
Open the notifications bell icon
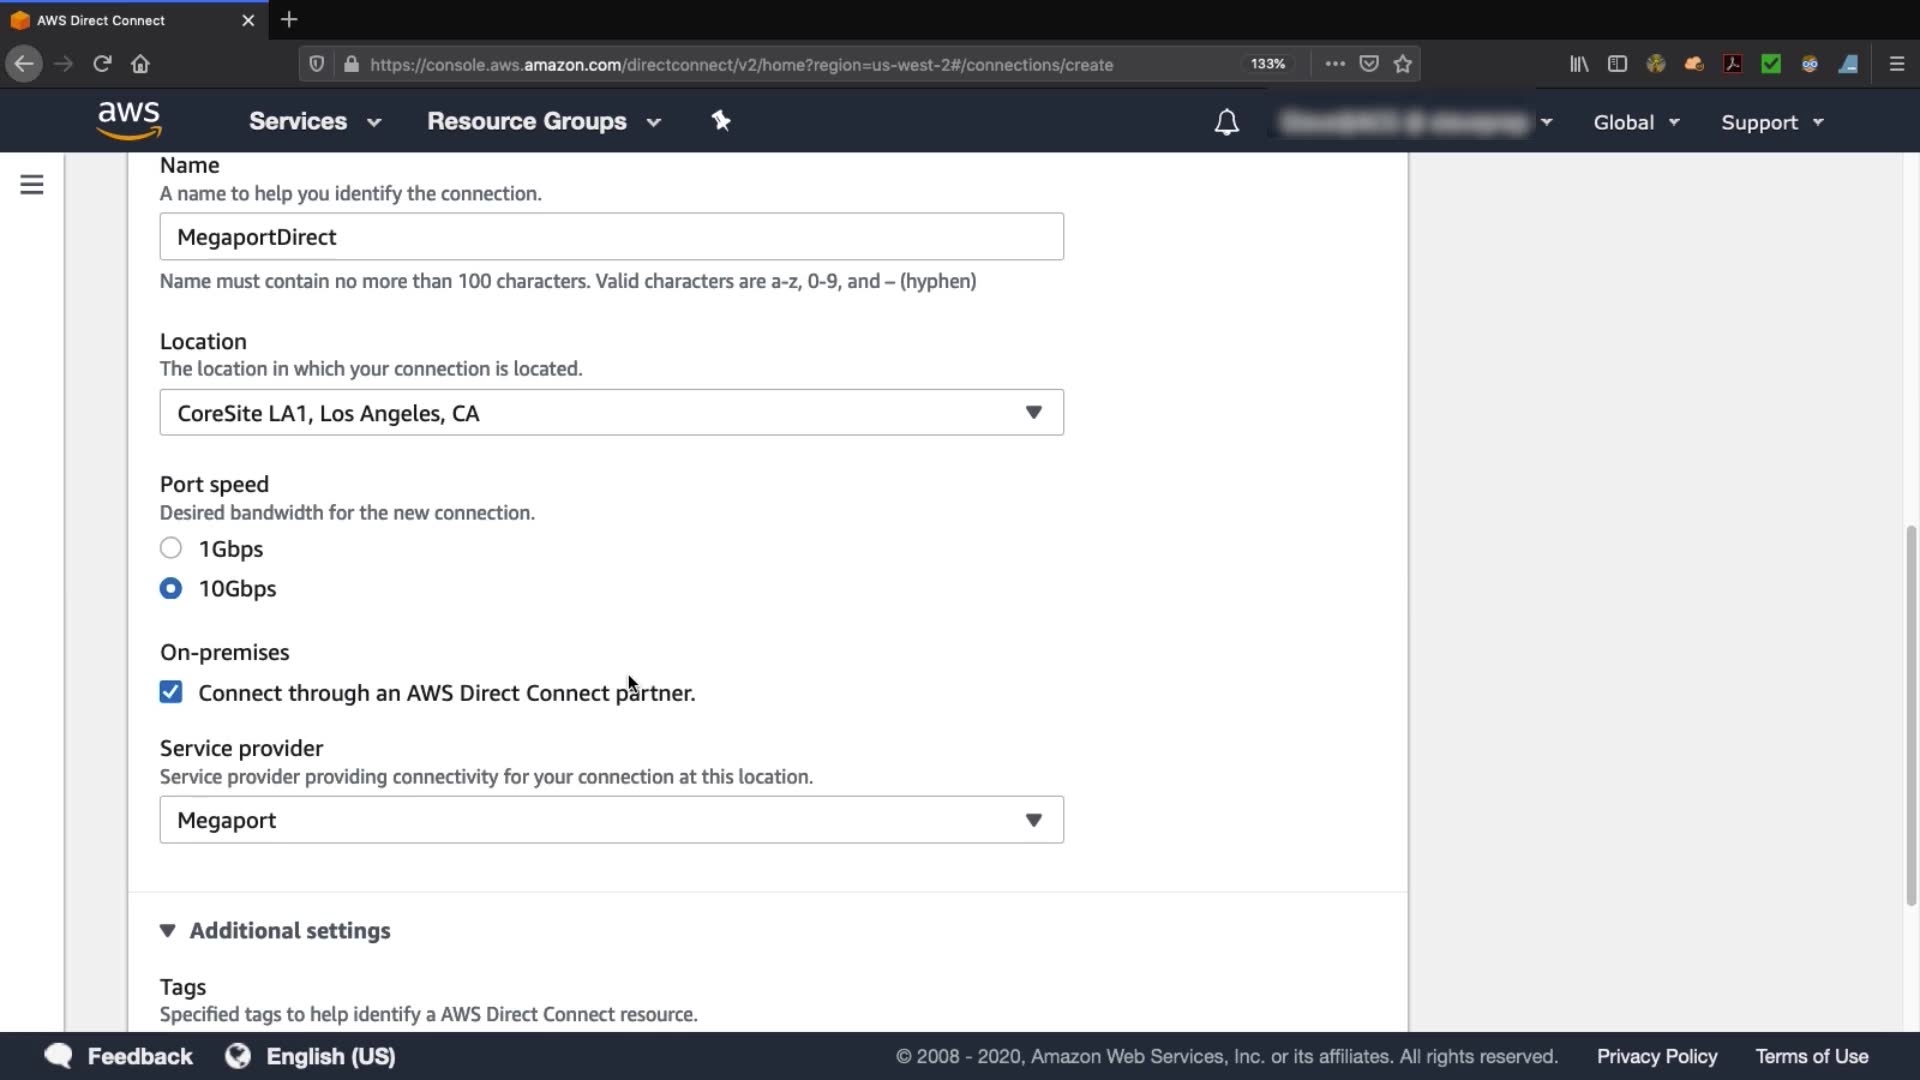click(1226, 122)
